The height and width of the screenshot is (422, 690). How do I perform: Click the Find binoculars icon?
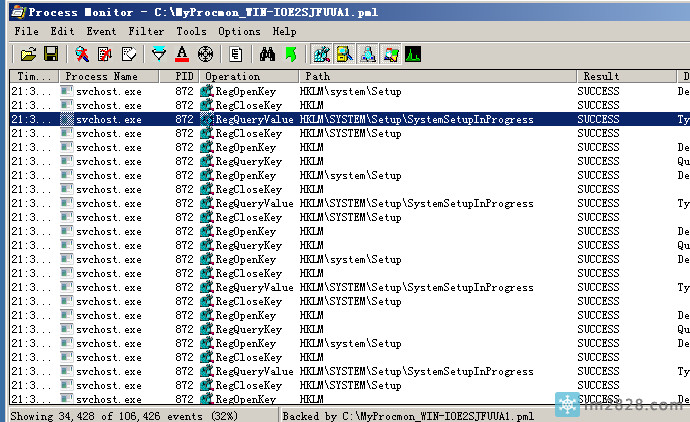267,54
